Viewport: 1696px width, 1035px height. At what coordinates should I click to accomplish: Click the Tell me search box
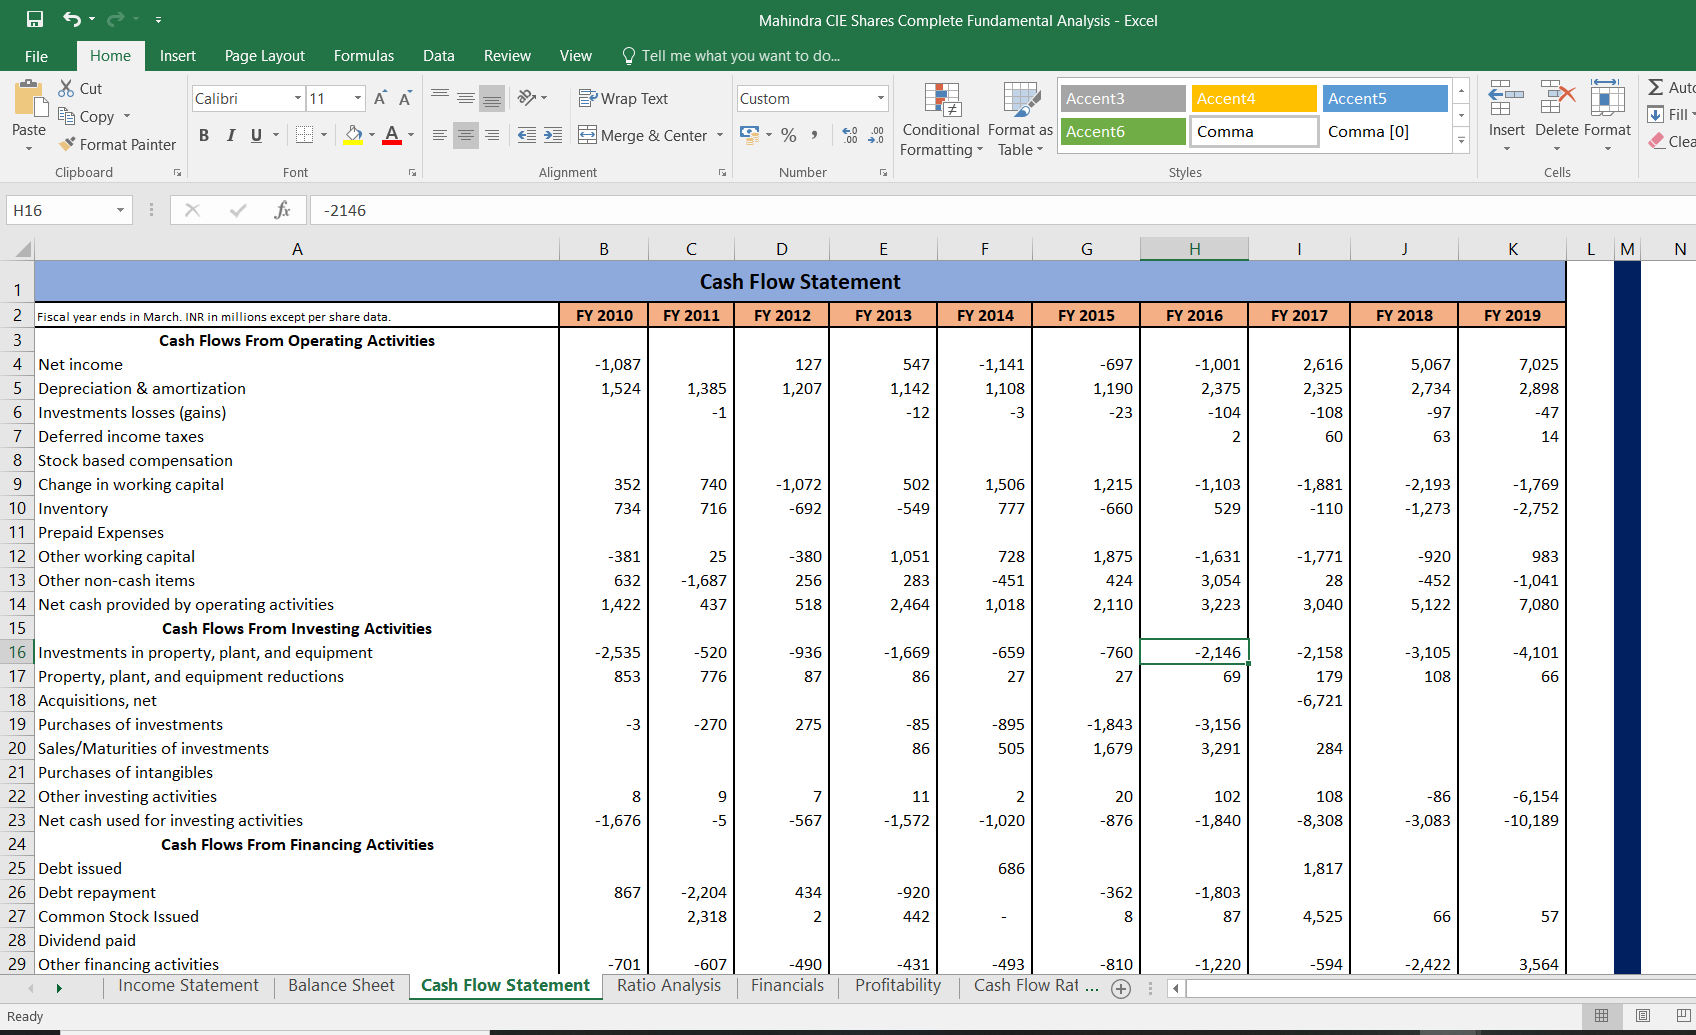point(731,56)
